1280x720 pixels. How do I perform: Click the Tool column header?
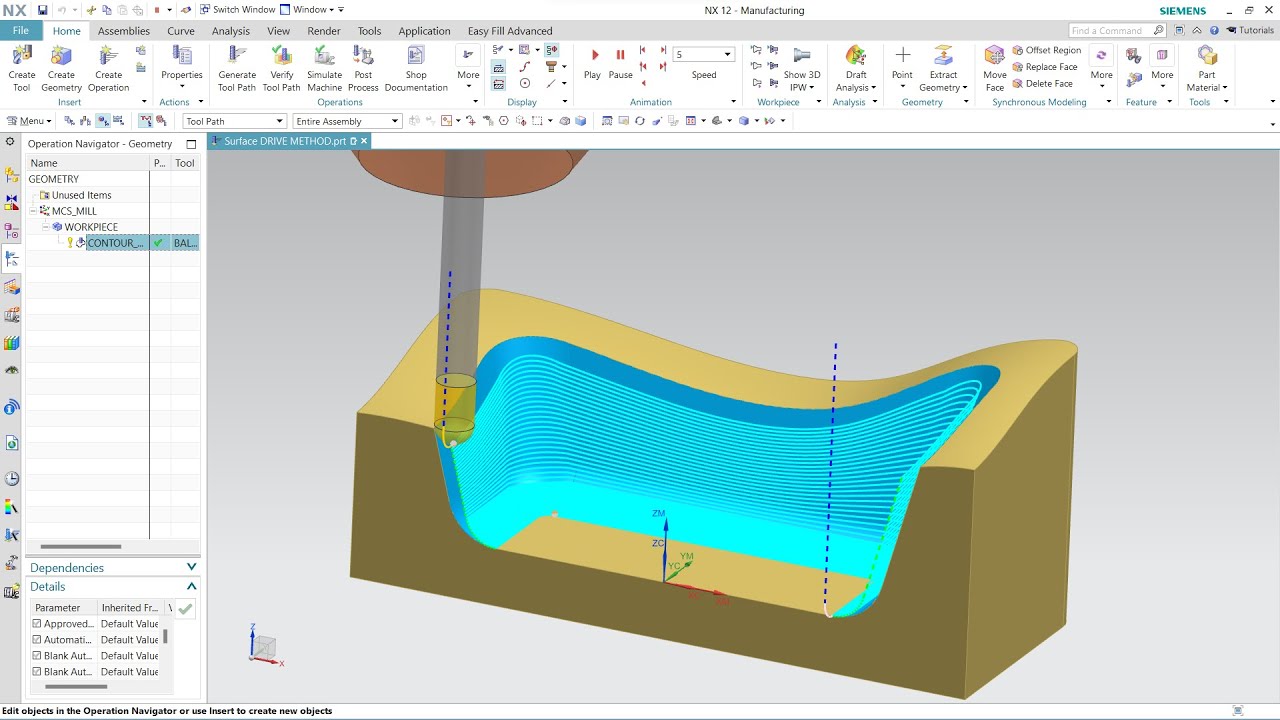pos(185,163)
